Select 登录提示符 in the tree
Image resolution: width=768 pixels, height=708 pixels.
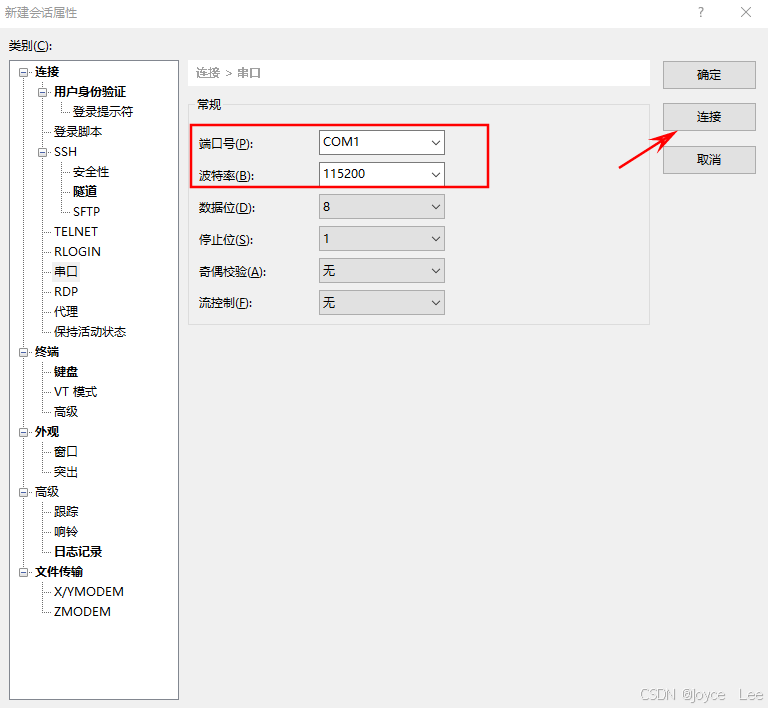[103, 112]
